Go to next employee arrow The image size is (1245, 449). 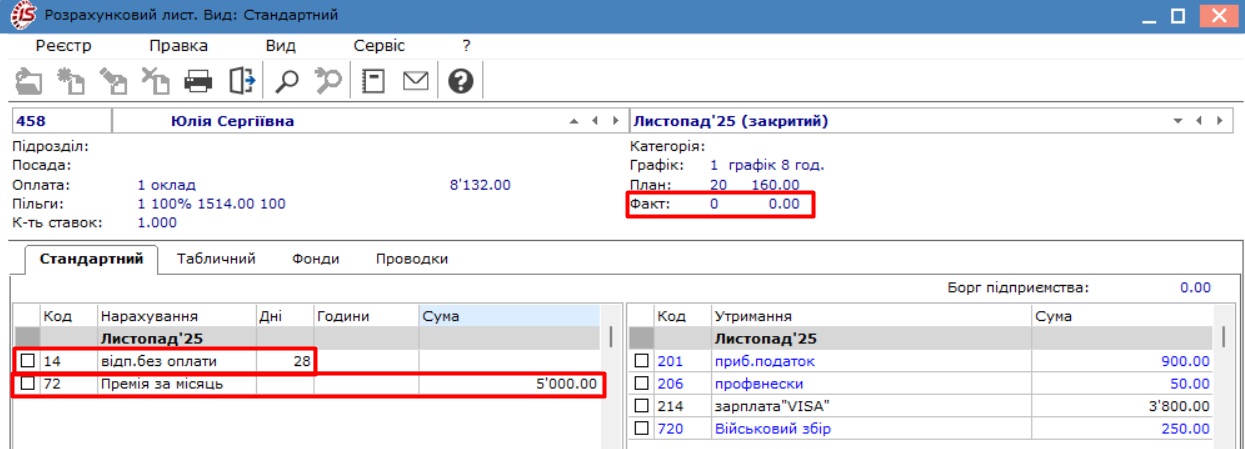612,122
